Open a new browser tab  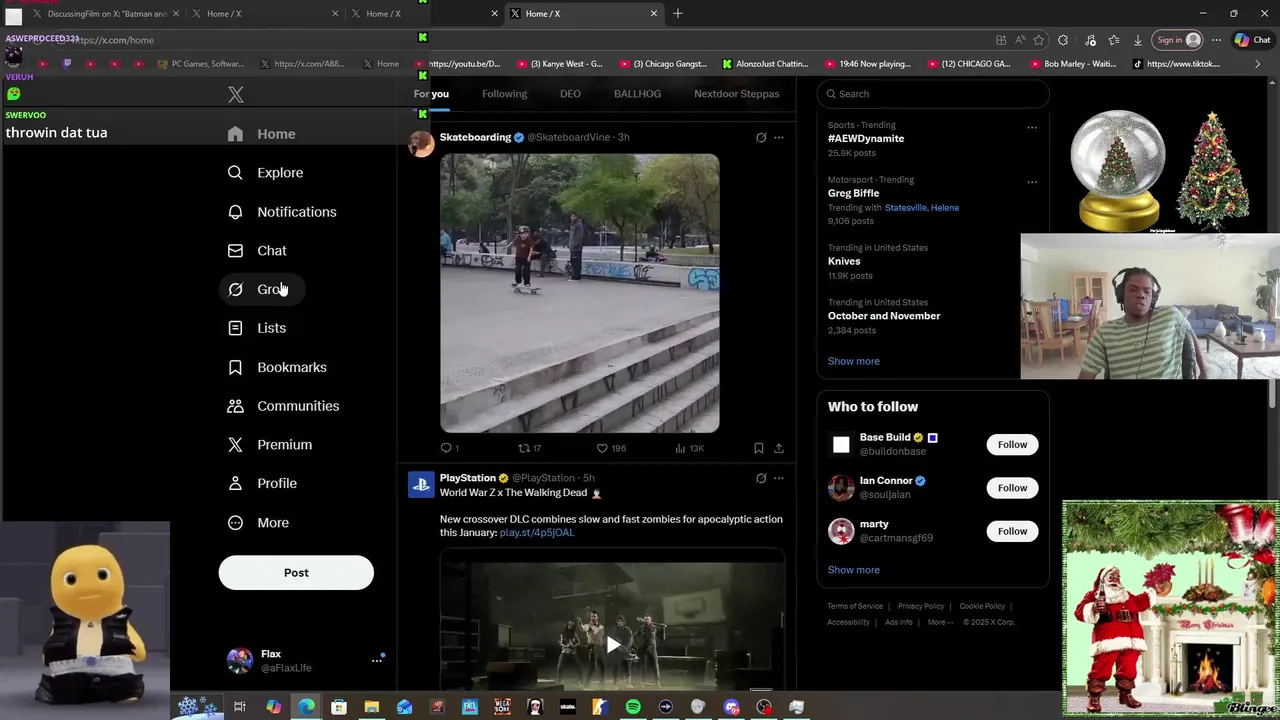pos(678,13)
